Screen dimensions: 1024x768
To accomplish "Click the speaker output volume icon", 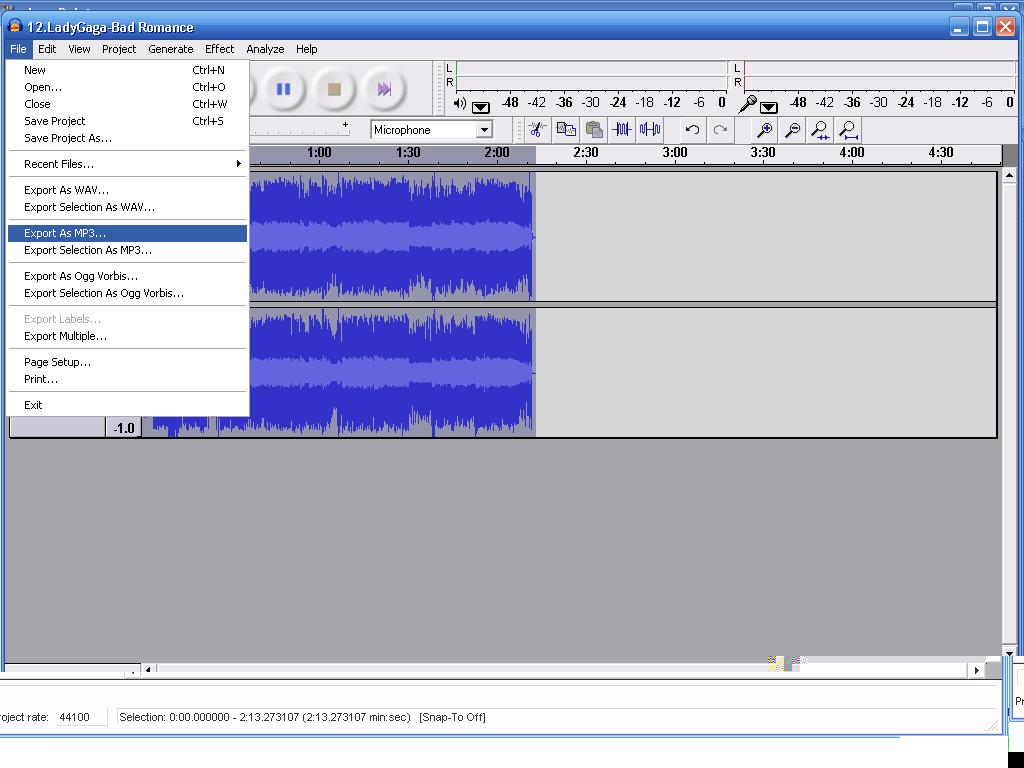I will pos(460,103).
